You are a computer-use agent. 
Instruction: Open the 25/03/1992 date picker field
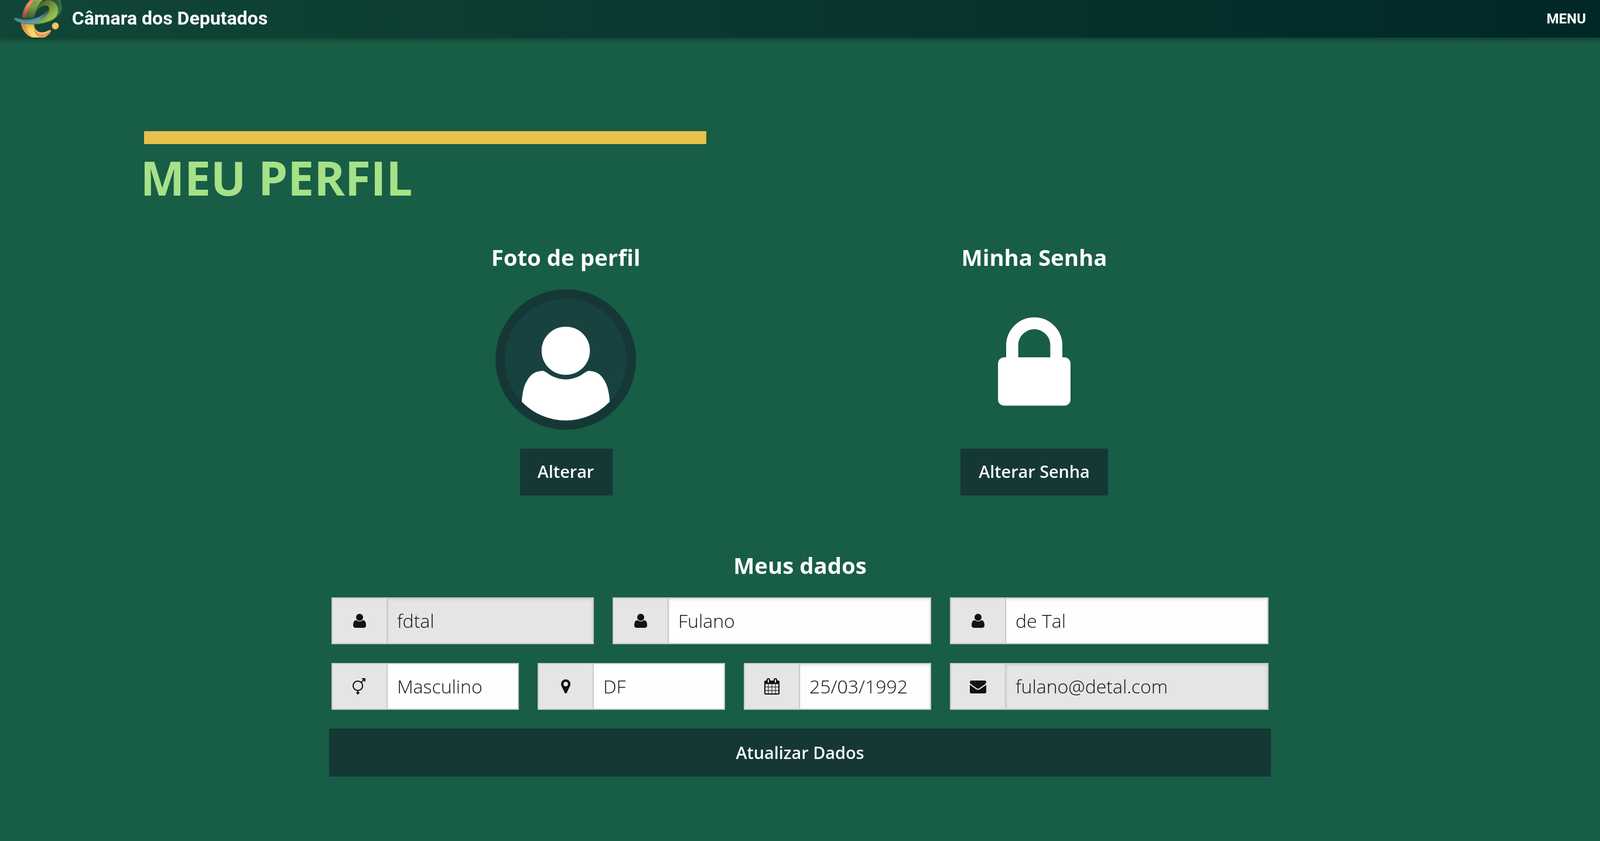click(x=864, y=687)
